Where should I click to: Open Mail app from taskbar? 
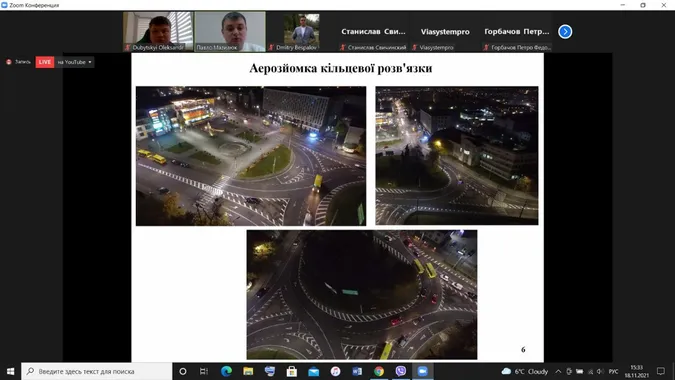click(x=314, y=371)
